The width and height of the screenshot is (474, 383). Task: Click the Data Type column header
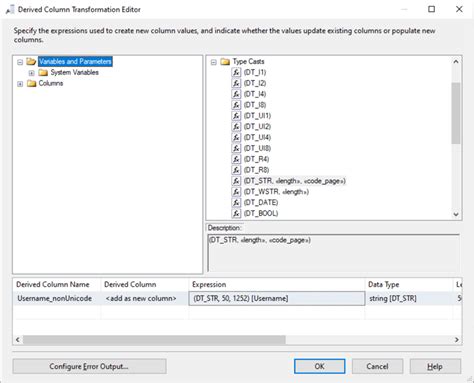pyautogui.click(x=409, y=284)
